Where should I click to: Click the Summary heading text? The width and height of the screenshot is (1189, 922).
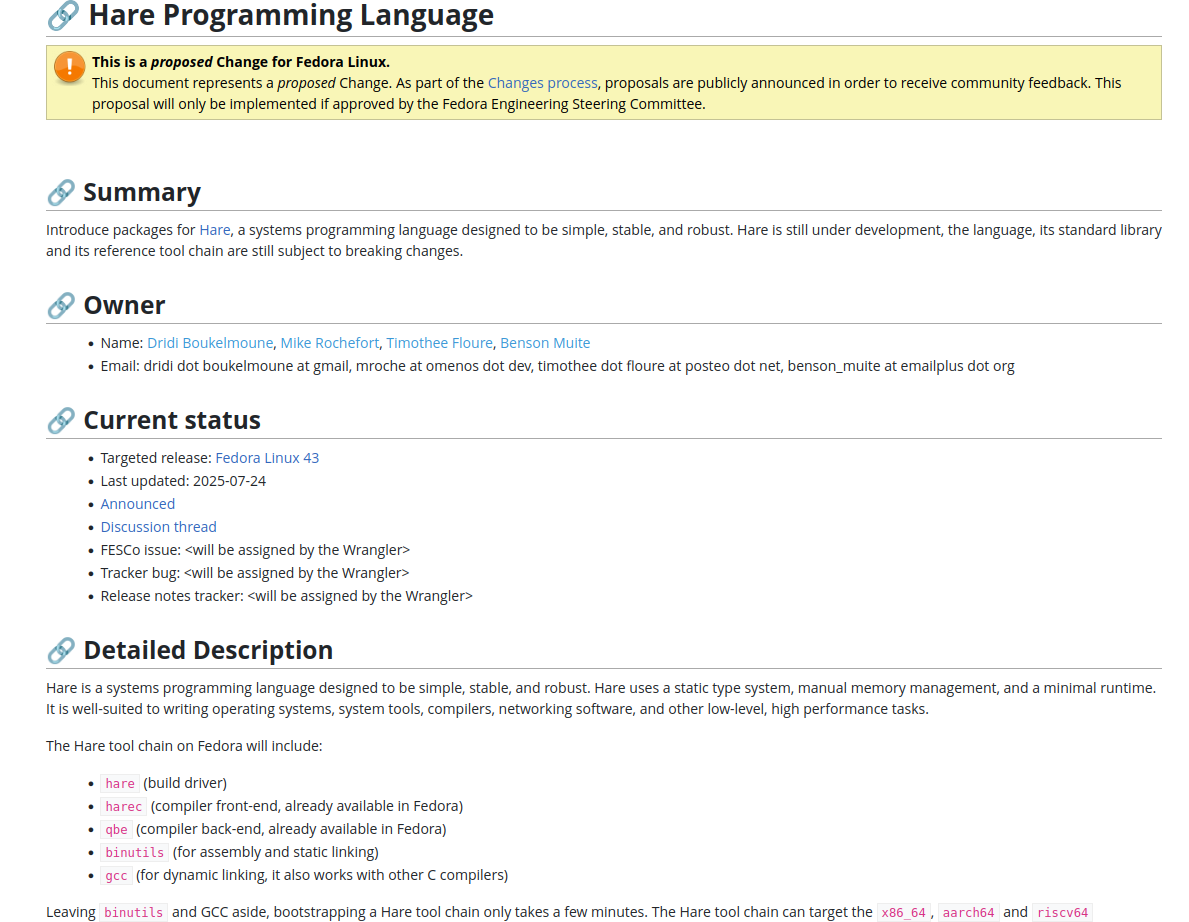[x=142, y=193]
